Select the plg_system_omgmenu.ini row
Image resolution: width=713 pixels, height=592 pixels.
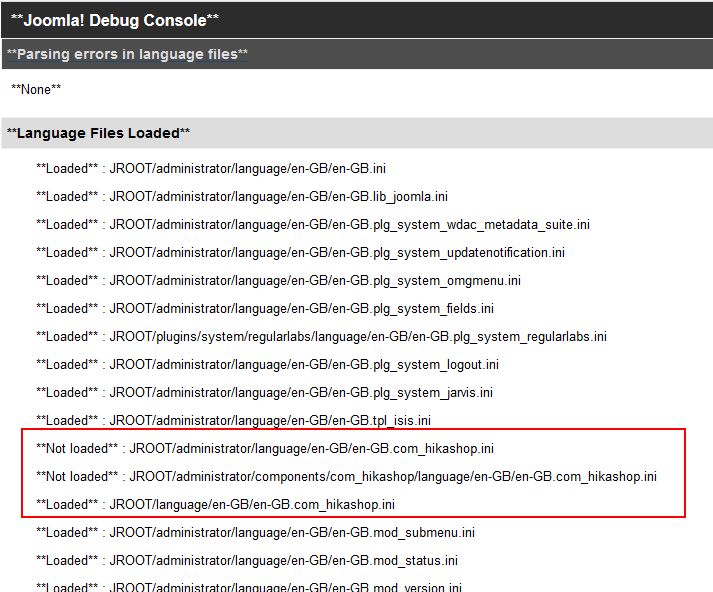tap(278, 281)
